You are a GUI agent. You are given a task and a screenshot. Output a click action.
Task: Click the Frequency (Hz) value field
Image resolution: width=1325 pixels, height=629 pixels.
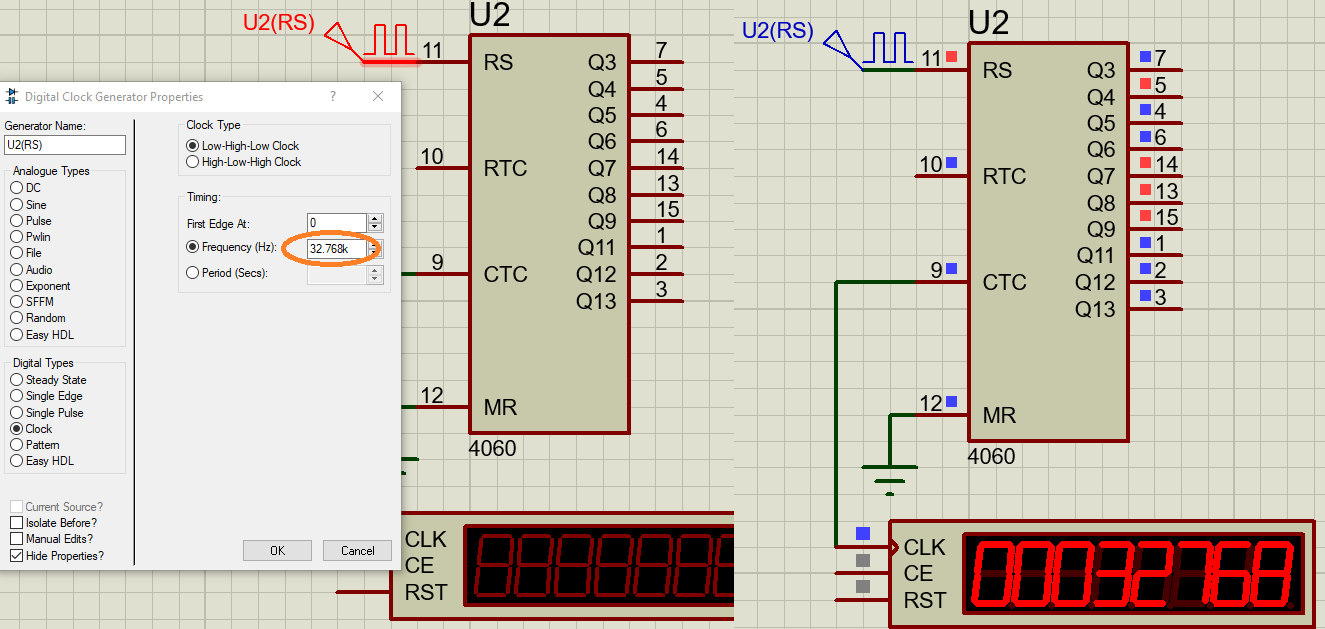337,248
